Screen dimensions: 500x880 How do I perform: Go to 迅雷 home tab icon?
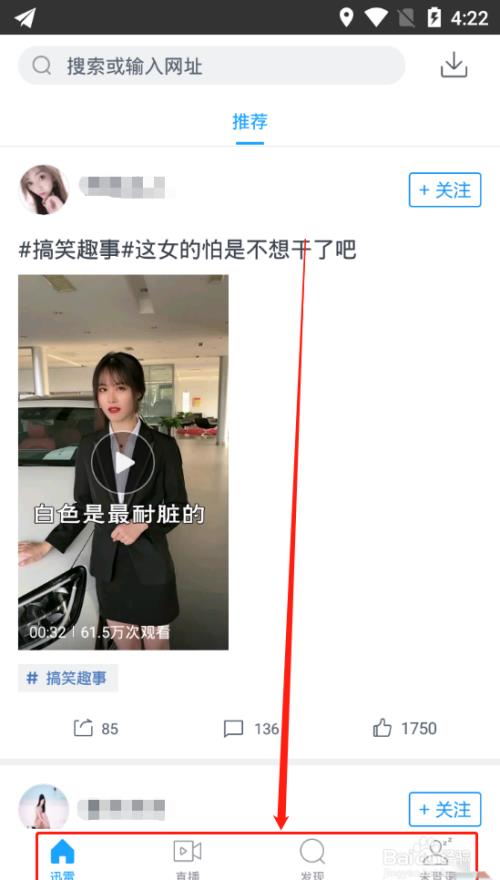click(62, 852)
